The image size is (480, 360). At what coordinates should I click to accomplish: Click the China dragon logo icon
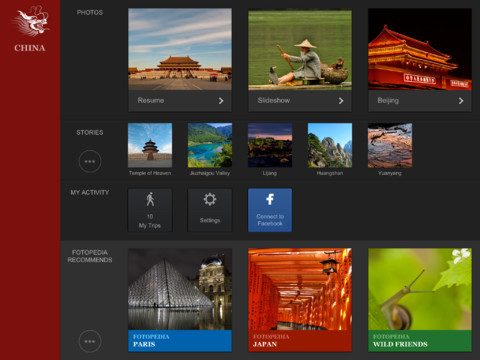coord(31,22)
